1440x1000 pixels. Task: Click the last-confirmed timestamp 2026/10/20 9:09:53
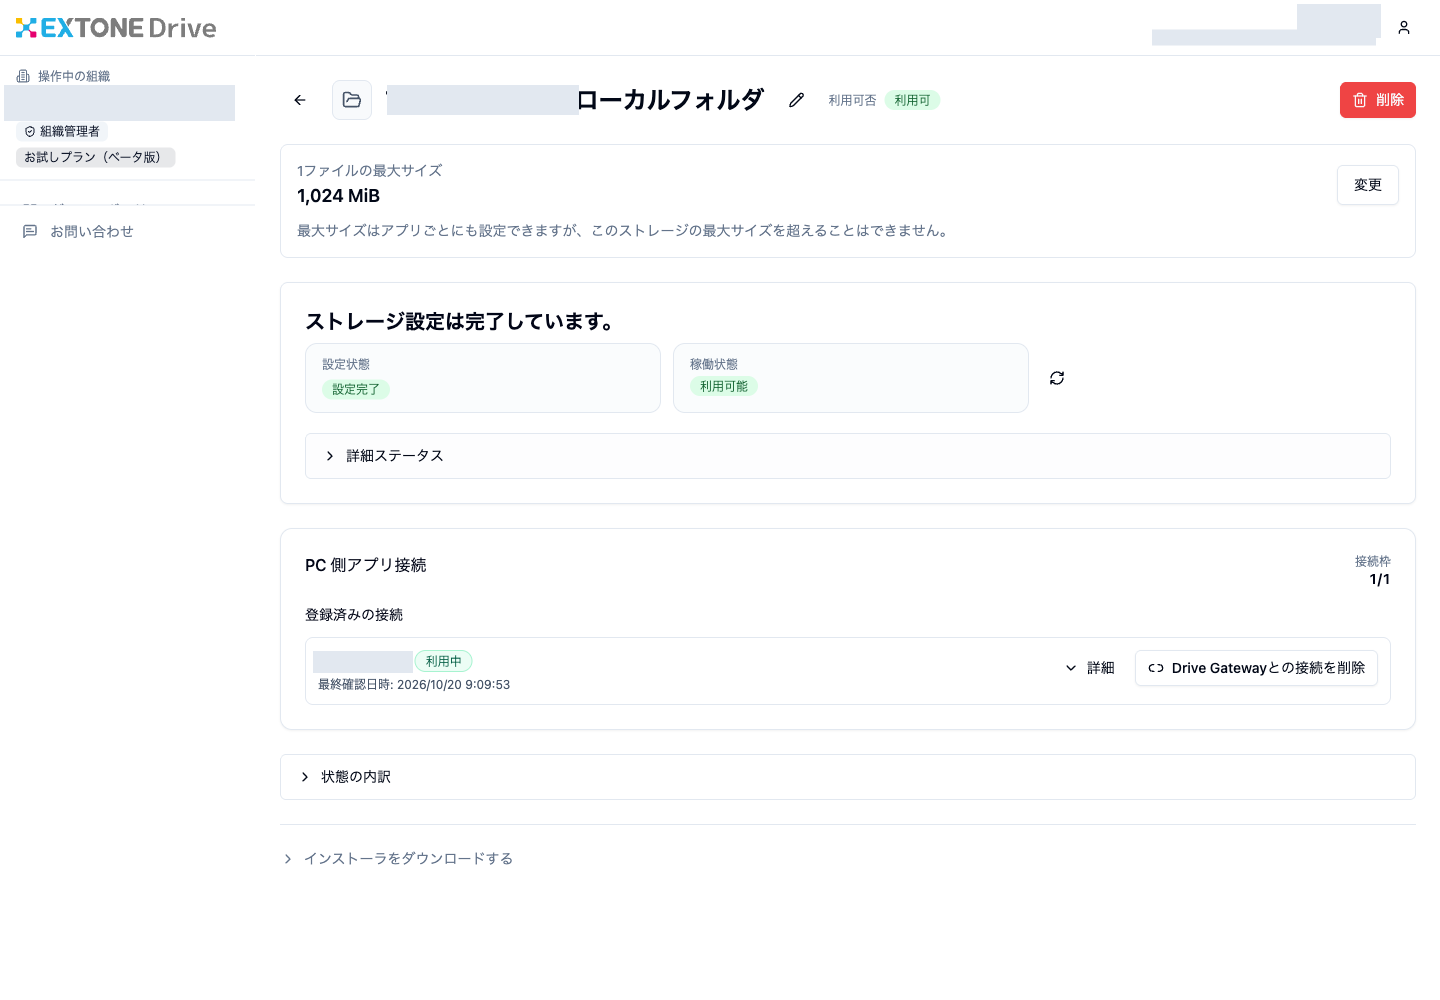coord(453,685)
